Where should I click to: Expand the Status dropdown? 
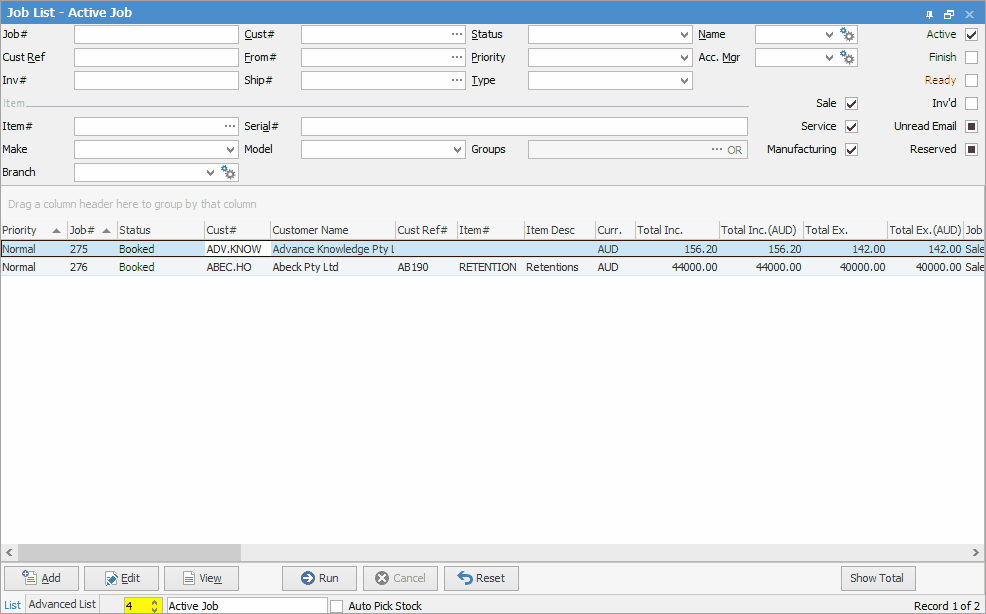click(684, 35)
